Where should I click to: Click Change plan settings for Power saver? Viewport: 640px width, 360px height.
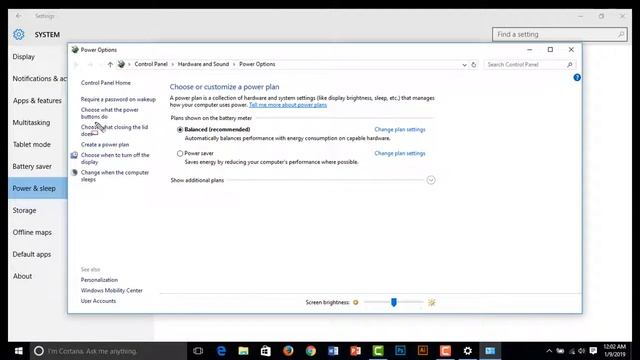(x=400, y=153)
